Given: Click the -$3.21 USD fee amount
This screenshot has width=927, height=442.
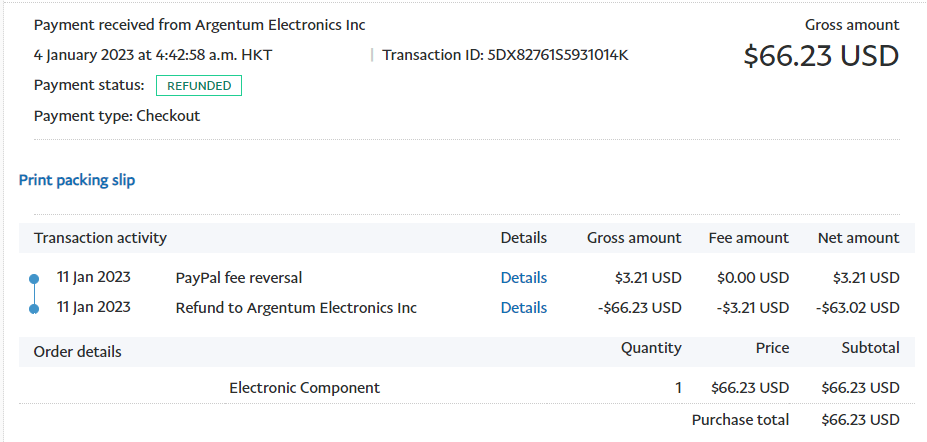Looking at the screenshot, I should click(x=753, y=308).
